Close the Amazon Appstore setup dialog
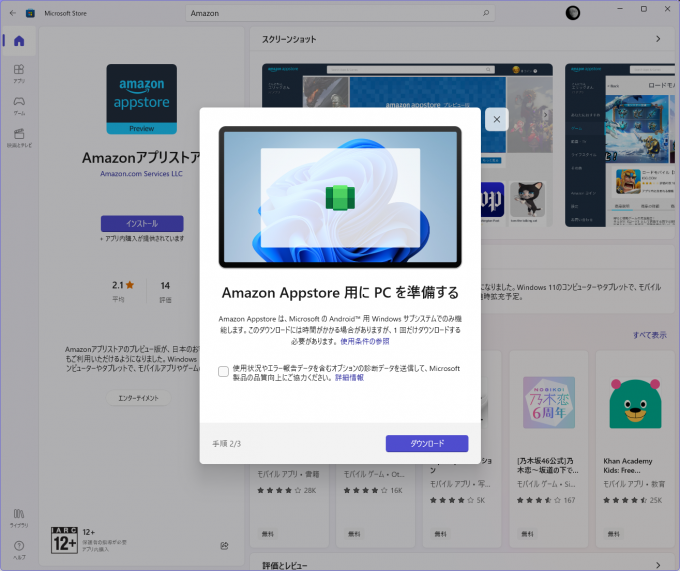The width and height of the screenshot is (680, 571). click(x=497, y=119)
